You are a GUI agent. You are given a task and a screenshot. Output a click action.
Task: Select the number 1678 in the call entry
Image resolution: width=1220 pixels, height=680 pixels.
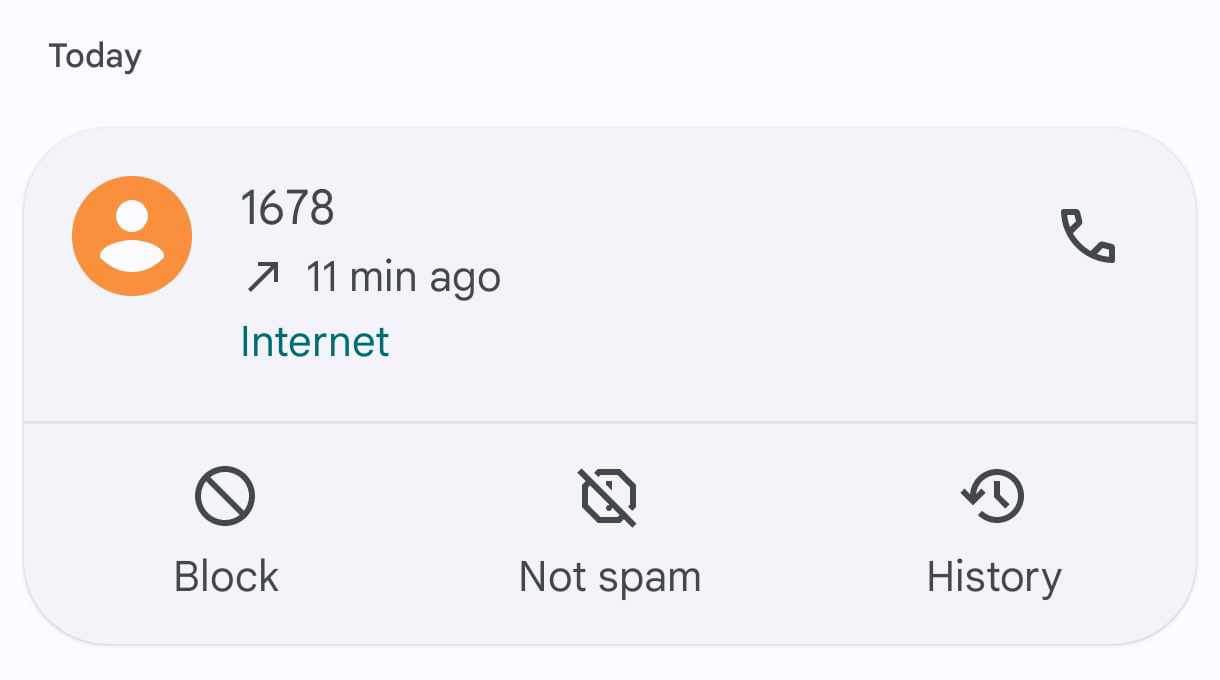coord(287,209)
